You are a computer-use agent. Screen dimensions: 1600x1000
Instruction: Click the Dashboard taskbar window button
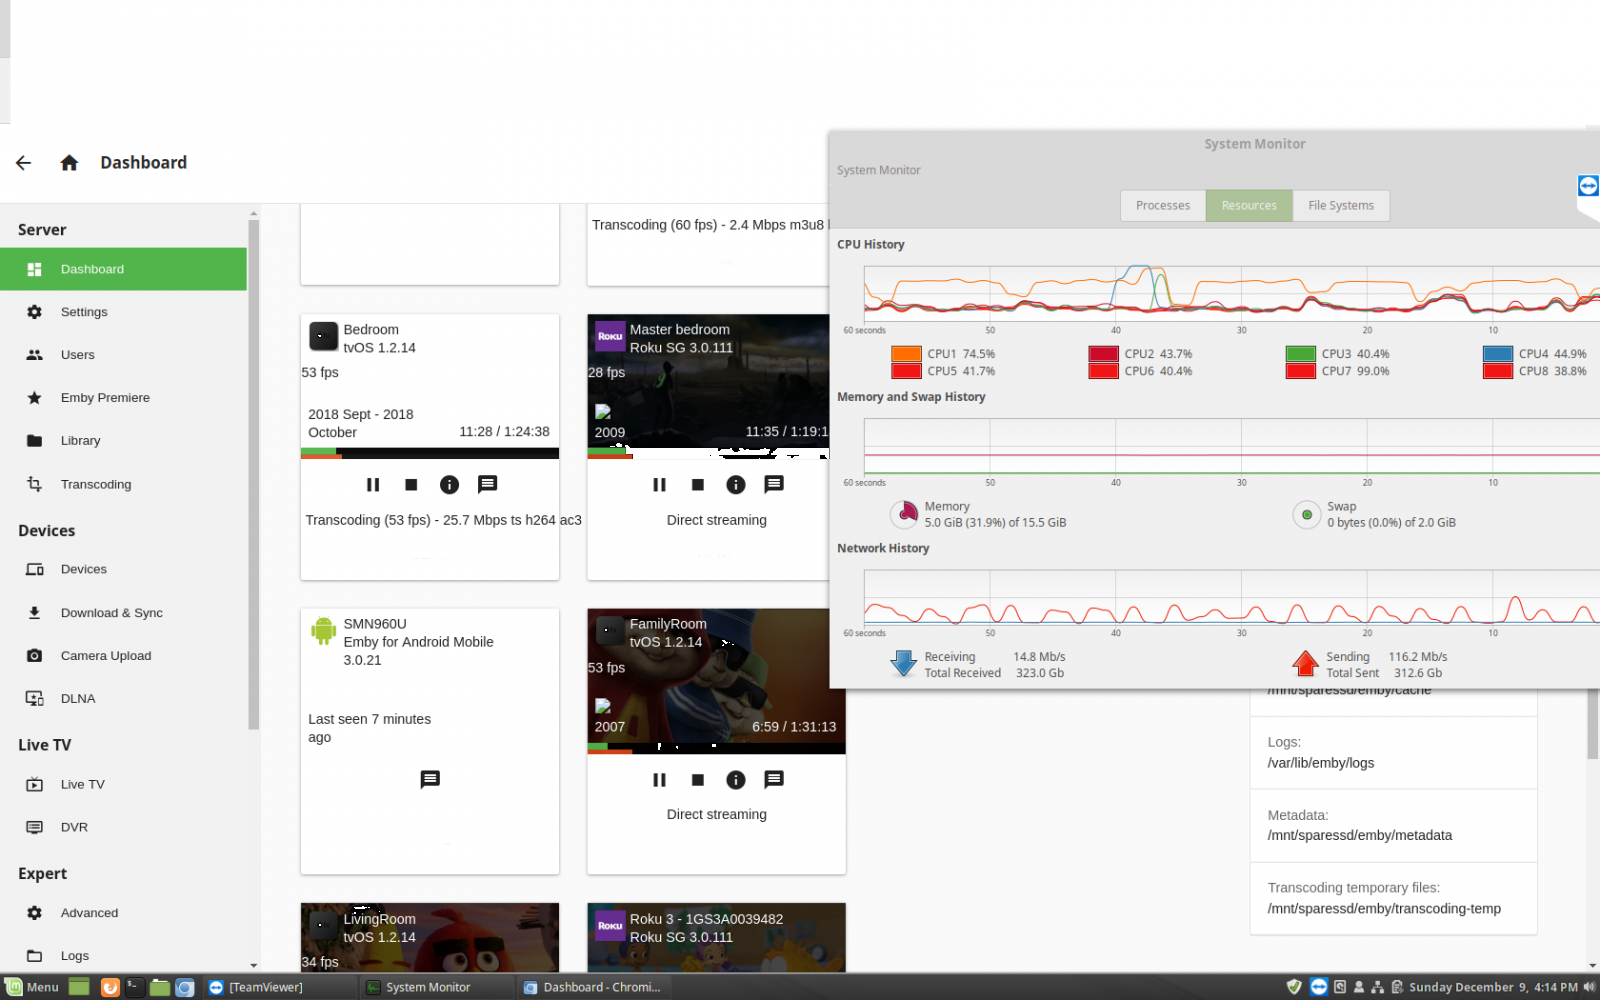[x=593, y=987]
